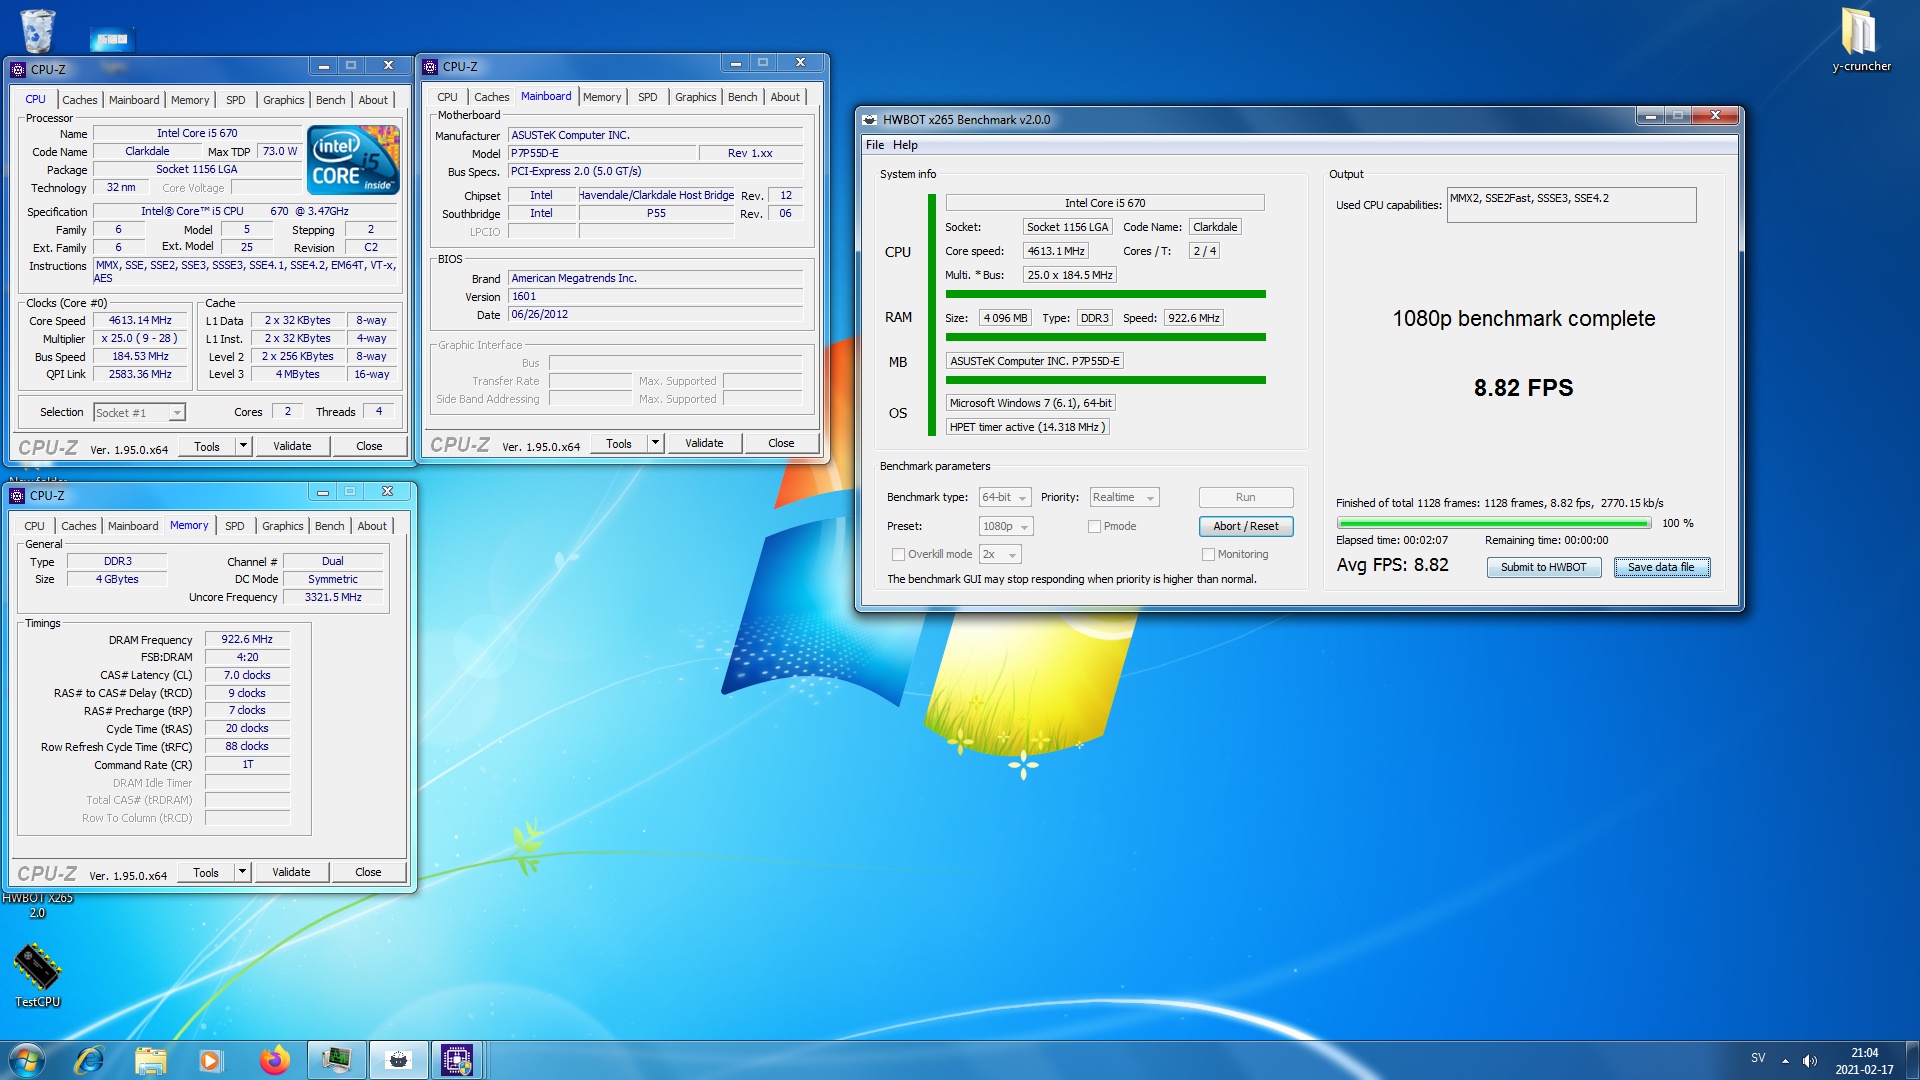Open the Socket #1 selection dropdown
The height and width of the screenshot is (1080, 1920).
[x=139, y=413]
